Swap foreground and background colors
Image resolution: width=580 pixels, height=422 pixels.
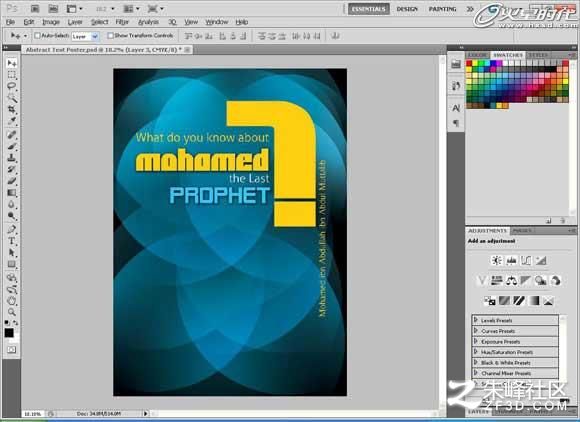click(x=16, y=323)
